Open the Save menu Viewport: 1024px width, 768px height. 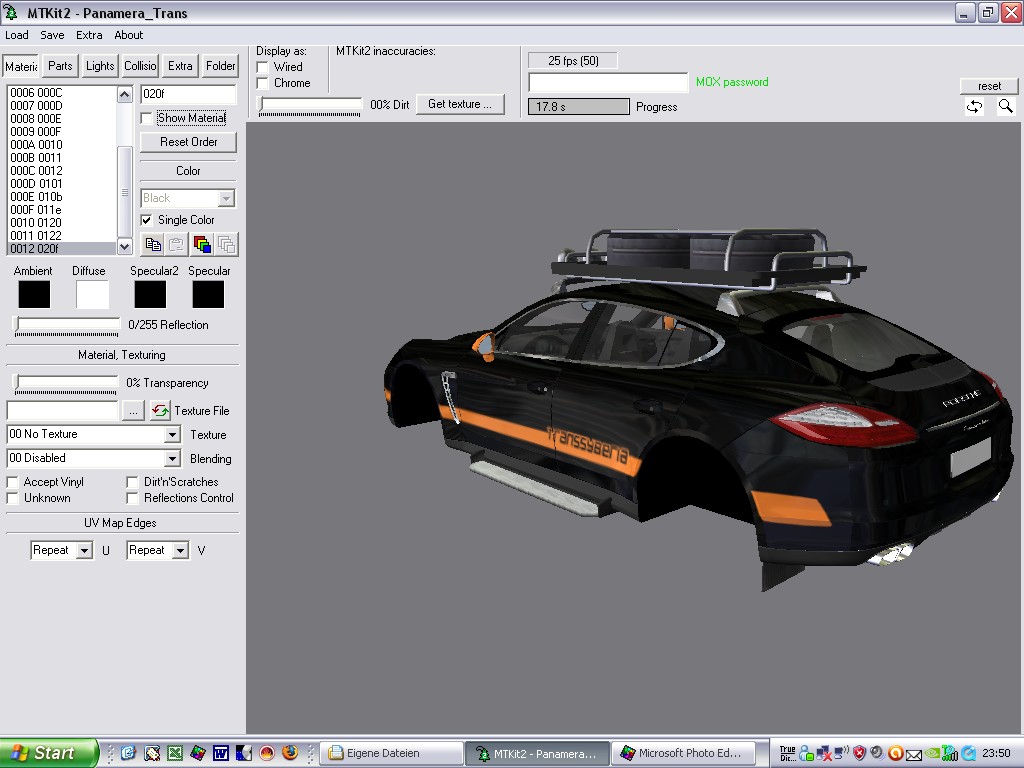click(52, 35)
